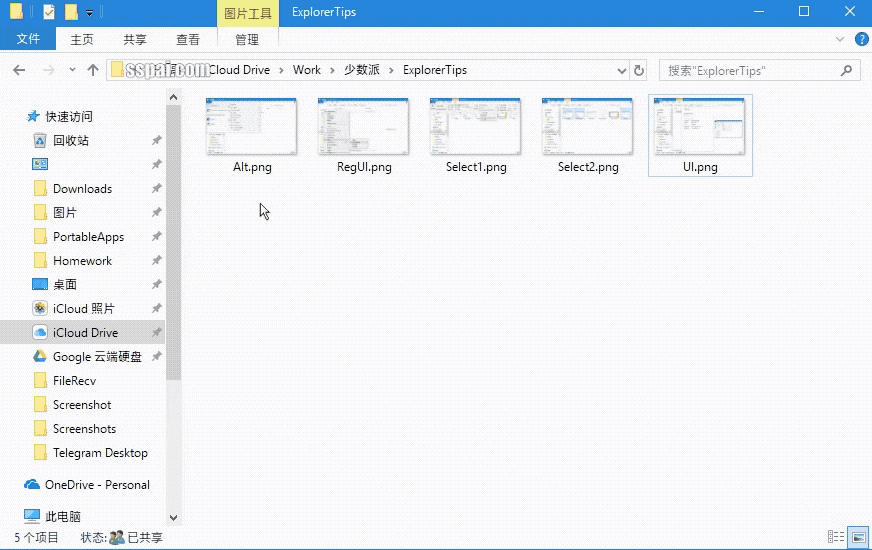Open the help question mark icon
872x550 pixels.
tap(861, 39)
